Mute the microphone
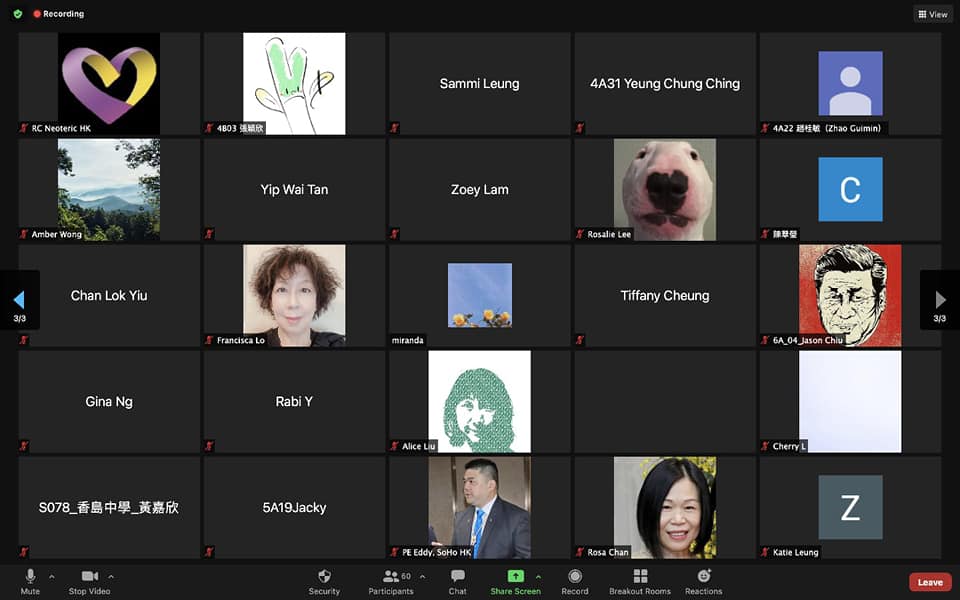 point(30,581)
